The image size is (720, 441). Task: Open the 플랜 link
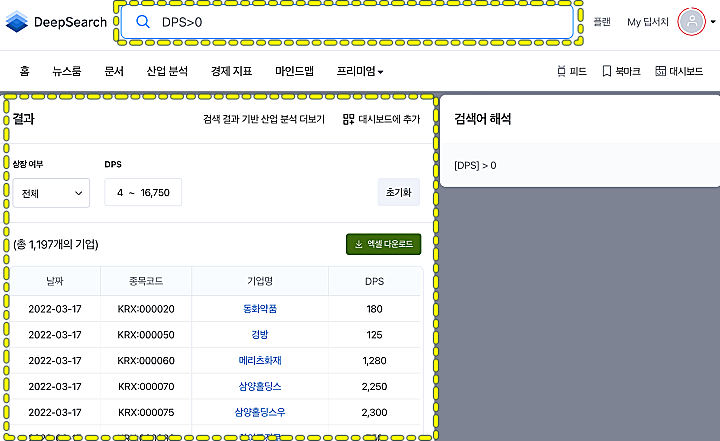pos(602,22)
